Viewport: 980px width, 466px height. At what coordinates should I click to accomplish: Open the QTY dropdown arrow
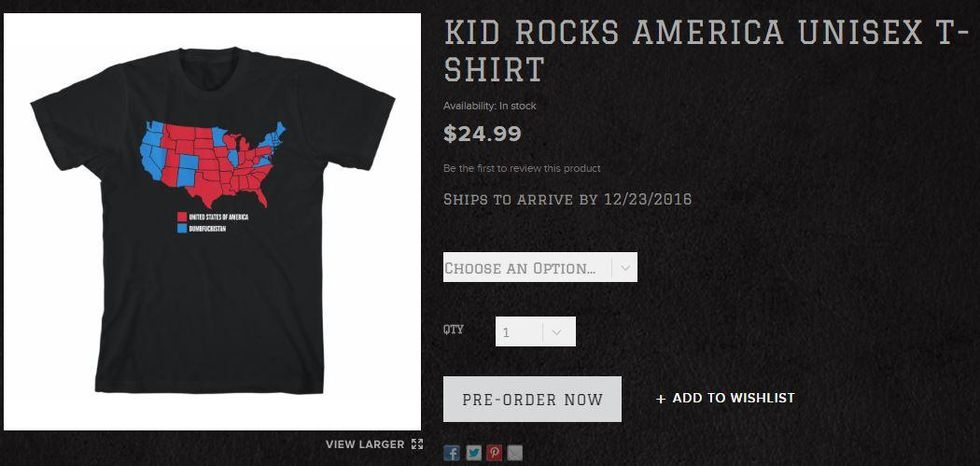[557, 332]
